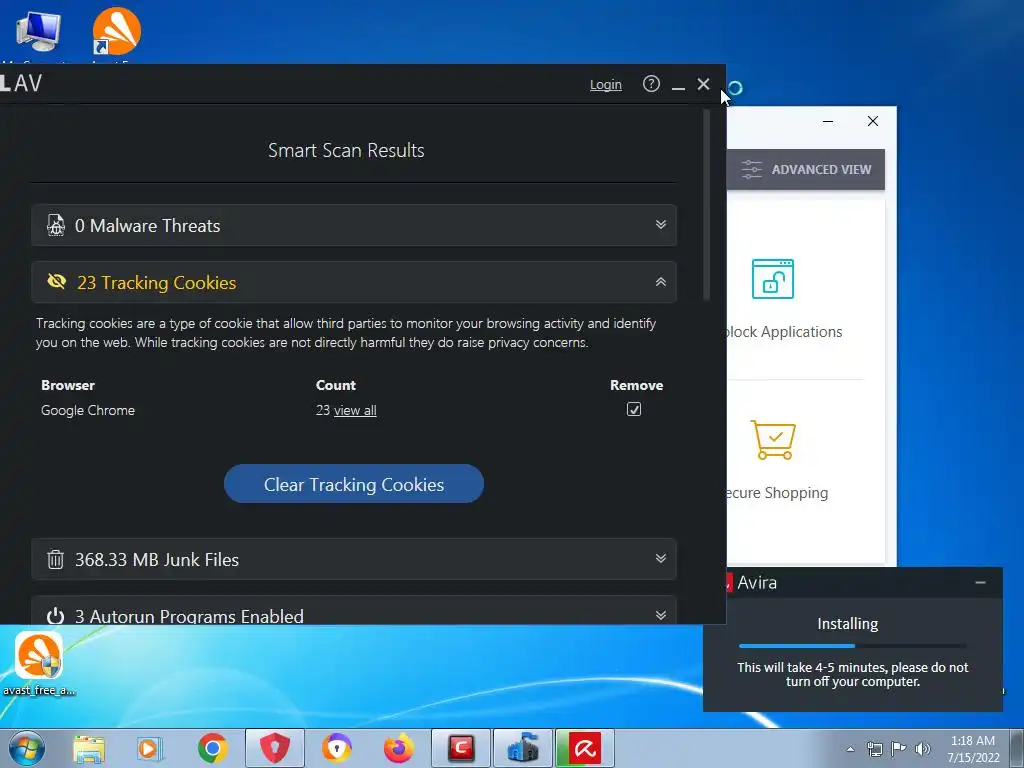
Task: Click the Google Chrome browser row text
Action: click(88, 411)
